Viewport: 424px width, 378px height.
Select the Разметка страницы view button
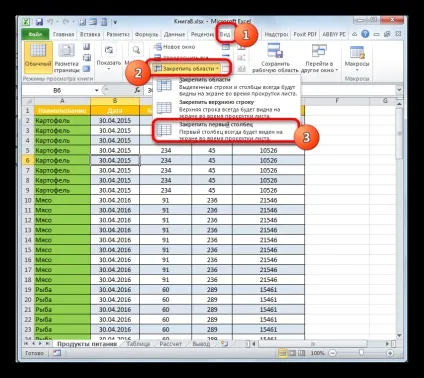tap(66, 58)
